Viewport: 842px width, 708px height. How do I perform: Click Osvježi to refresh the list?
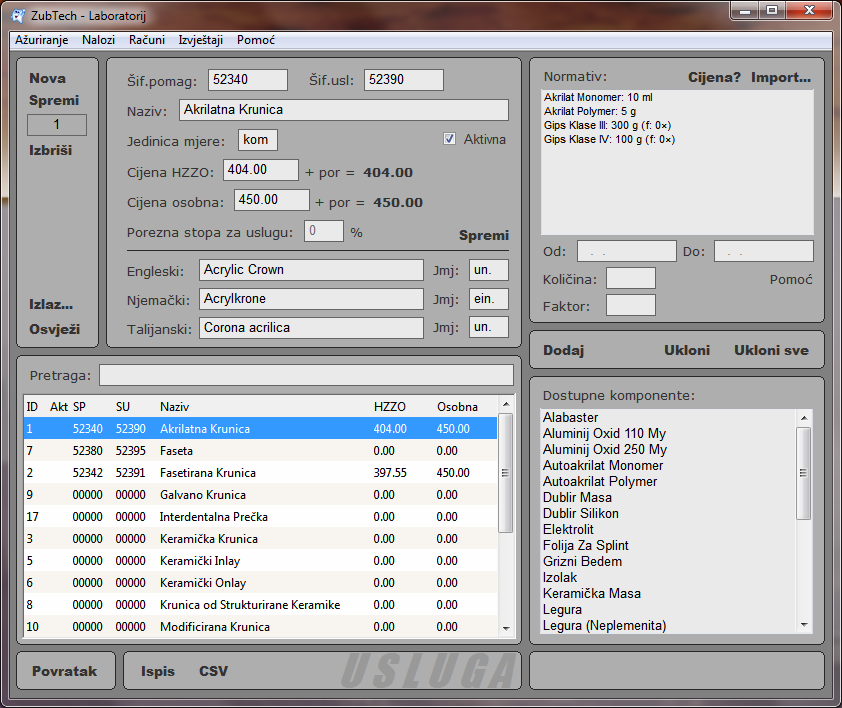(55, 329)
